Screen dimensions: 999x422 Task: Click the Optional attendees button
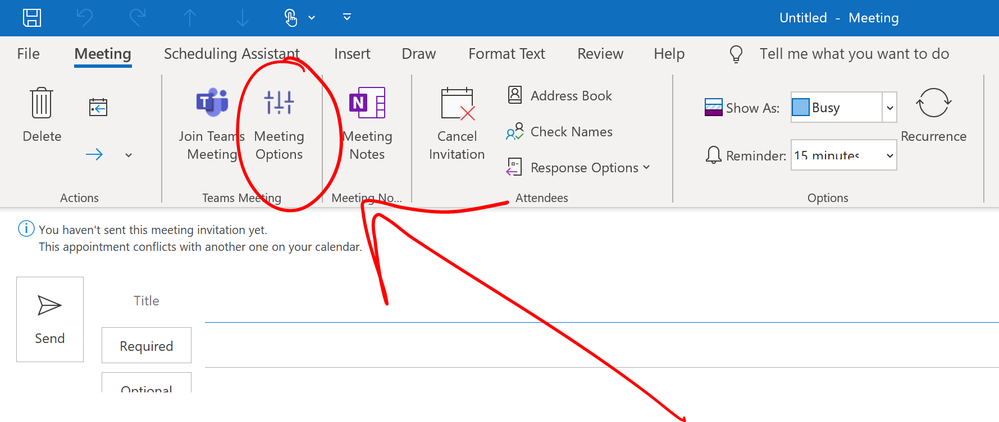coord(147,382)
